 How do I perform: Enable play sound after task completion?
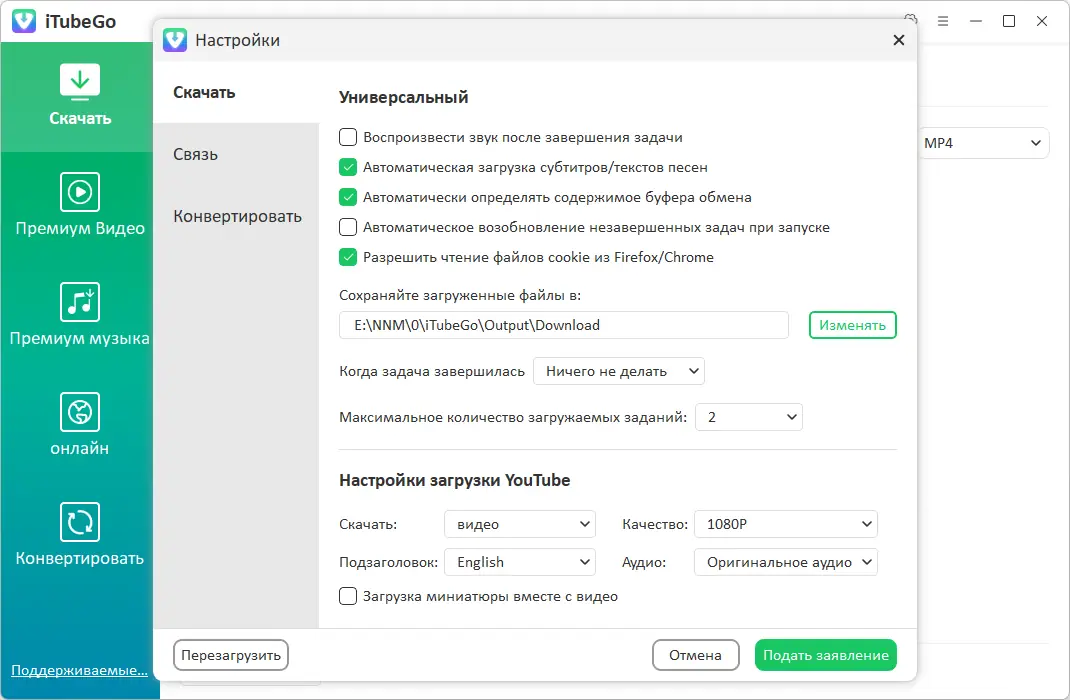click(348, 137)
